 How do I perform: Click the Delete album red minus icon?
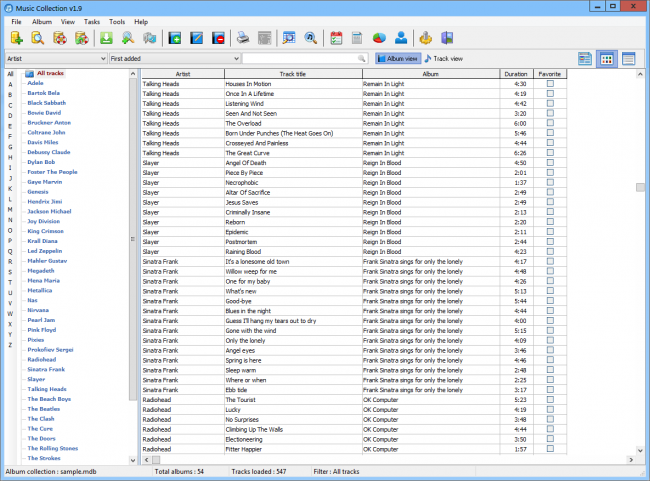pyautogui.click(x=218, y=38)
